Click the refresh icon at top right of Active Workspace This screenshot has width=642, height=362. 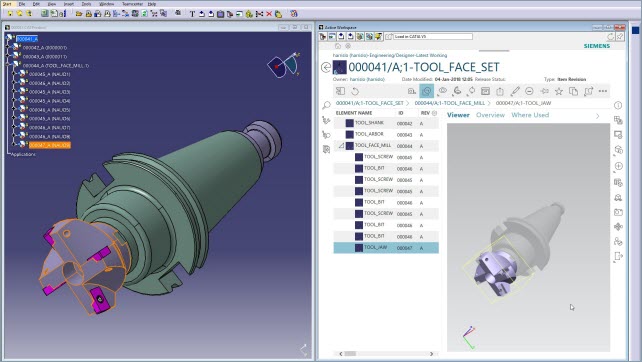610,37
